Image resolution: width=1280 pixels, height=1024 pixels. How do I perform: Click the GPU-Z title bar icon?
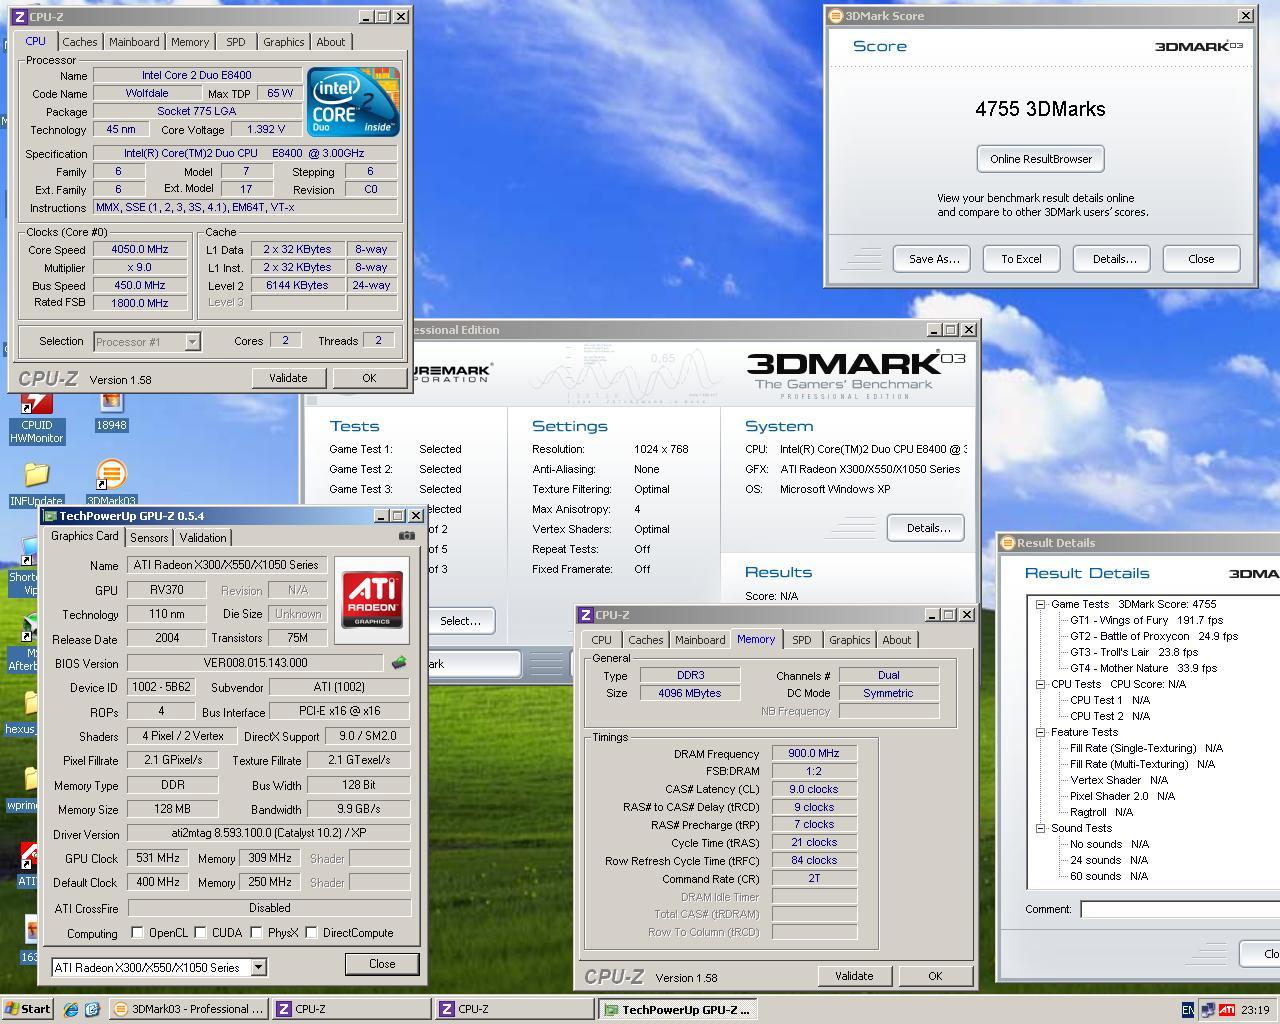(49, 516)
